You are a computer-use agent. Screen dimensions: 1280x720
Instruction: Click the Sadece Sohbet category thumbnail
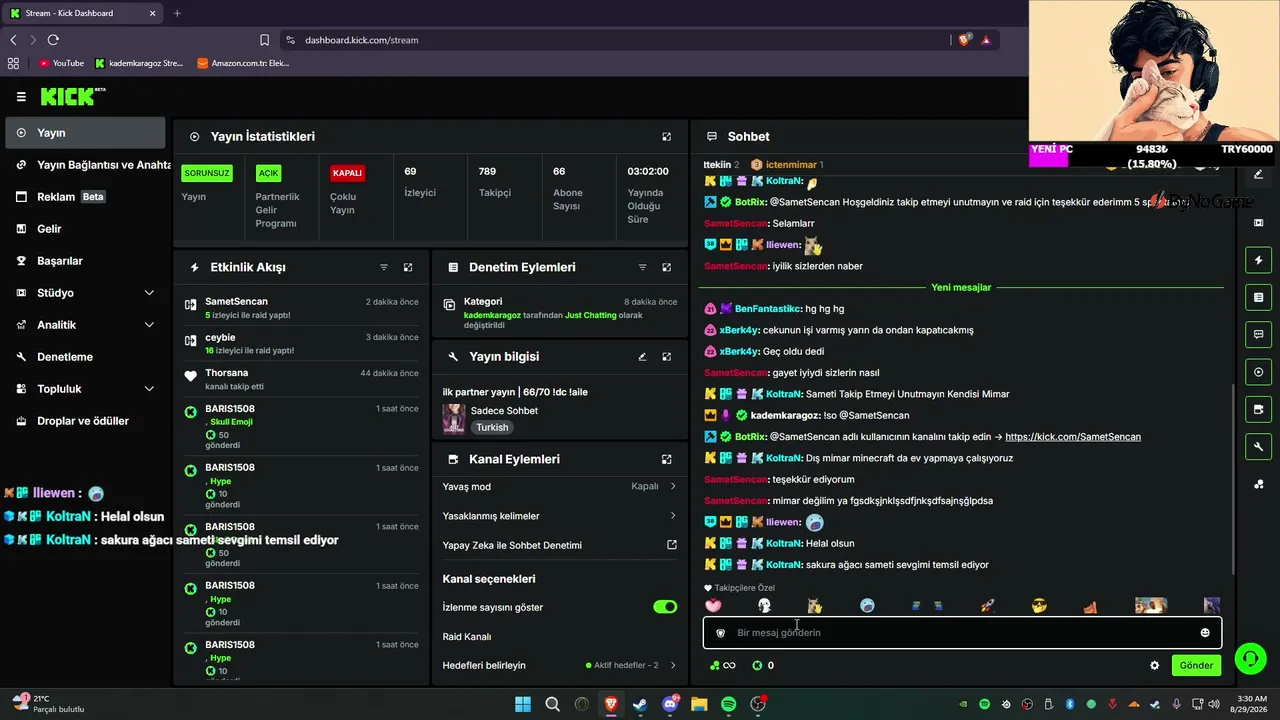click(454, 419)
